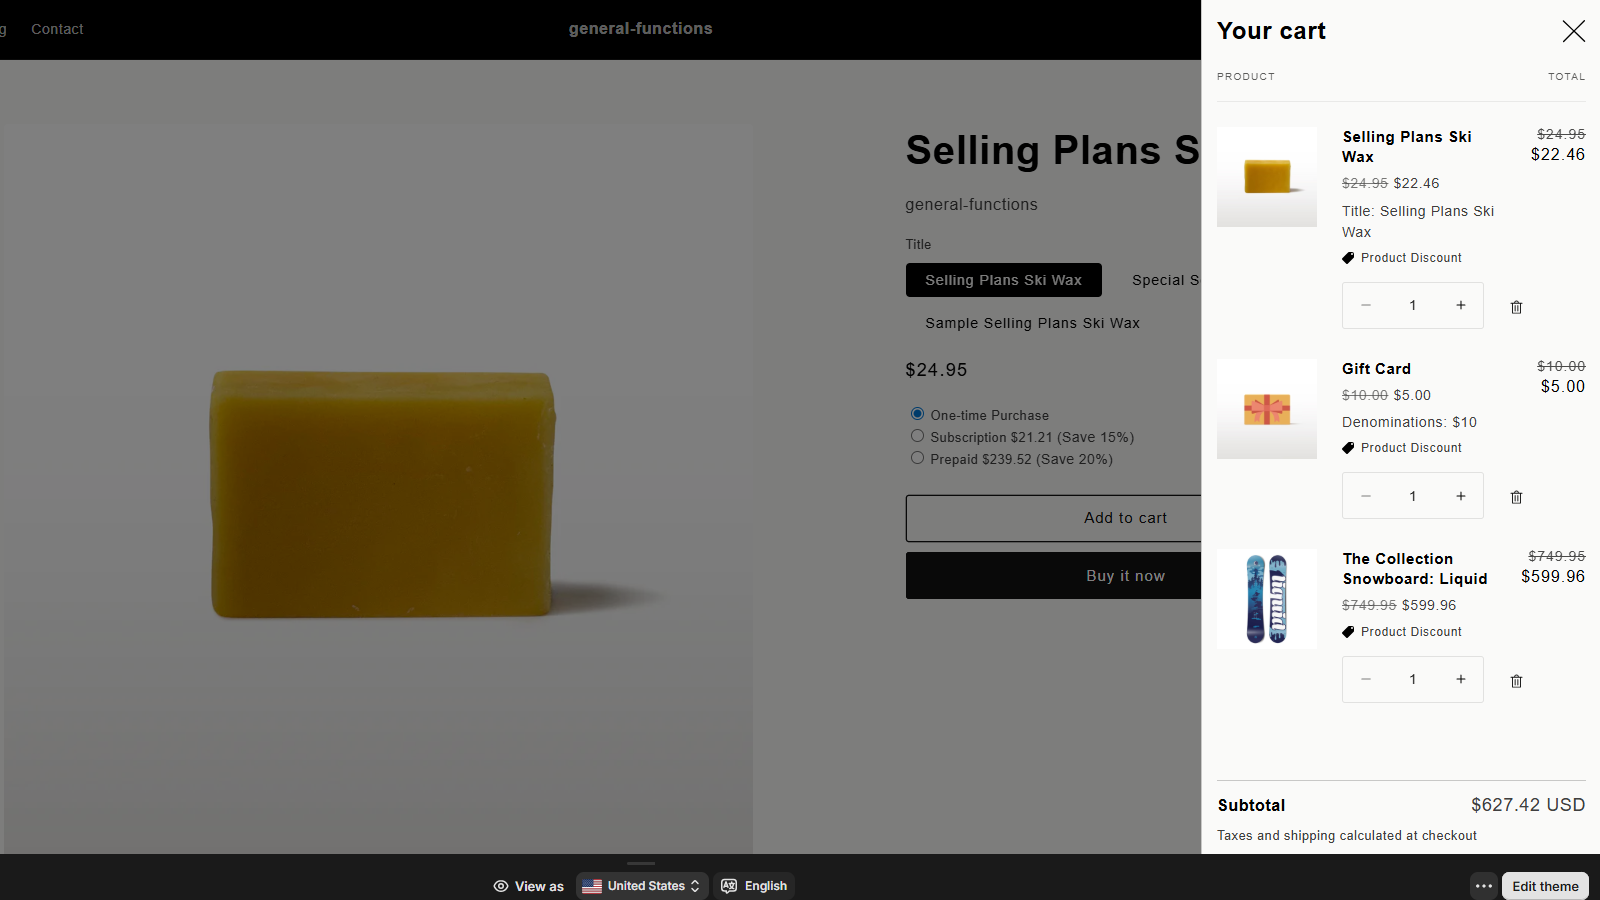Go to general-functions store home
Image resolution: width=1600 pixels, height=900 pixels.
click(640, 29)
